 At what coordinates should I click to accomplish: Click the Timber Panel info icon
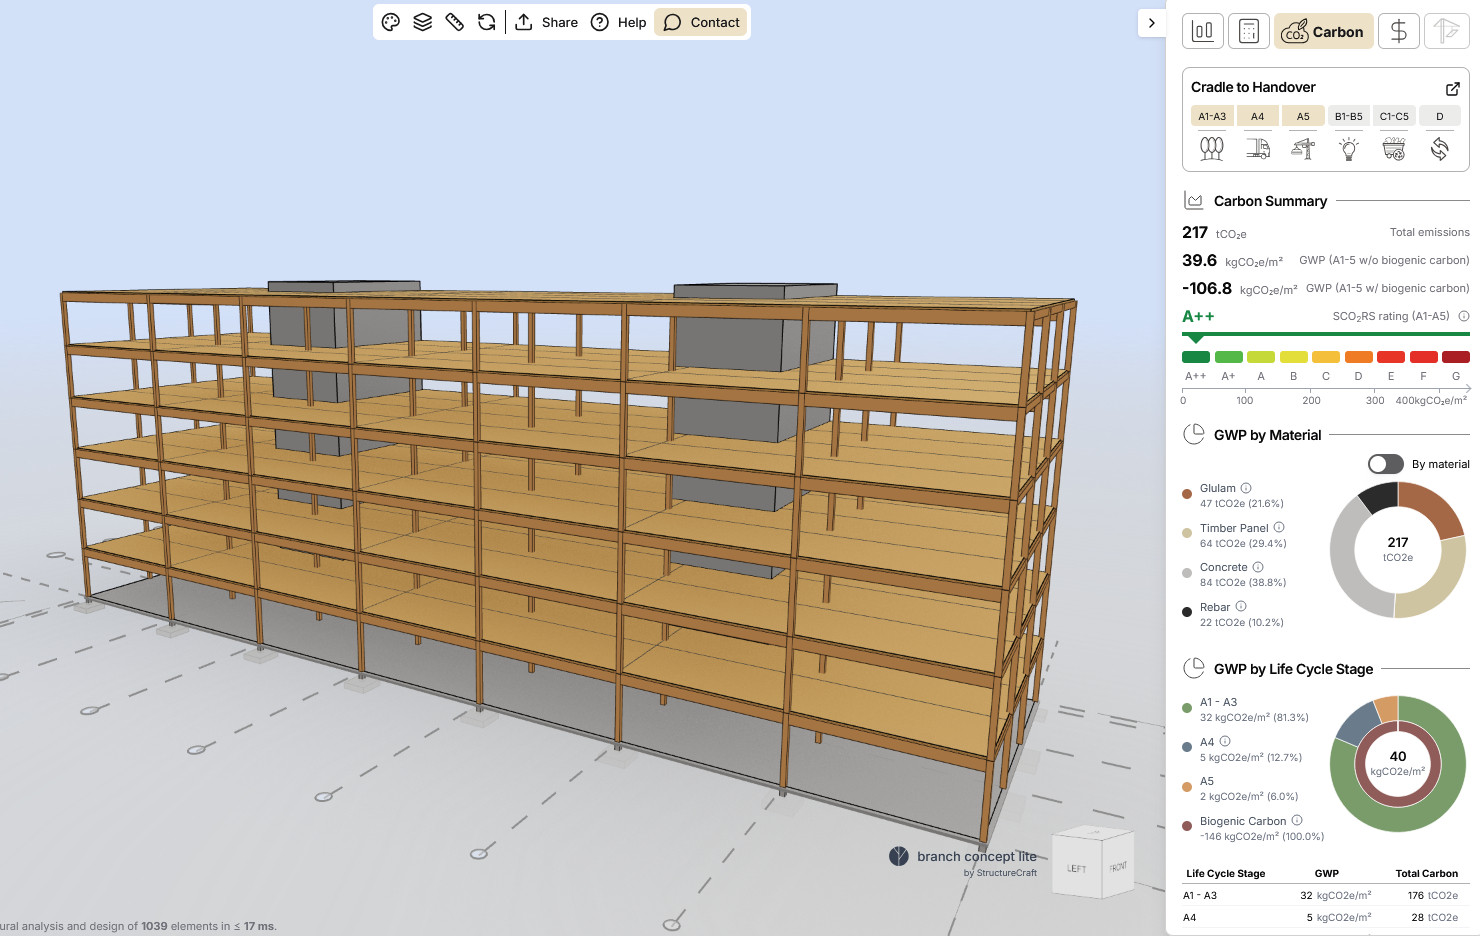1279,527
